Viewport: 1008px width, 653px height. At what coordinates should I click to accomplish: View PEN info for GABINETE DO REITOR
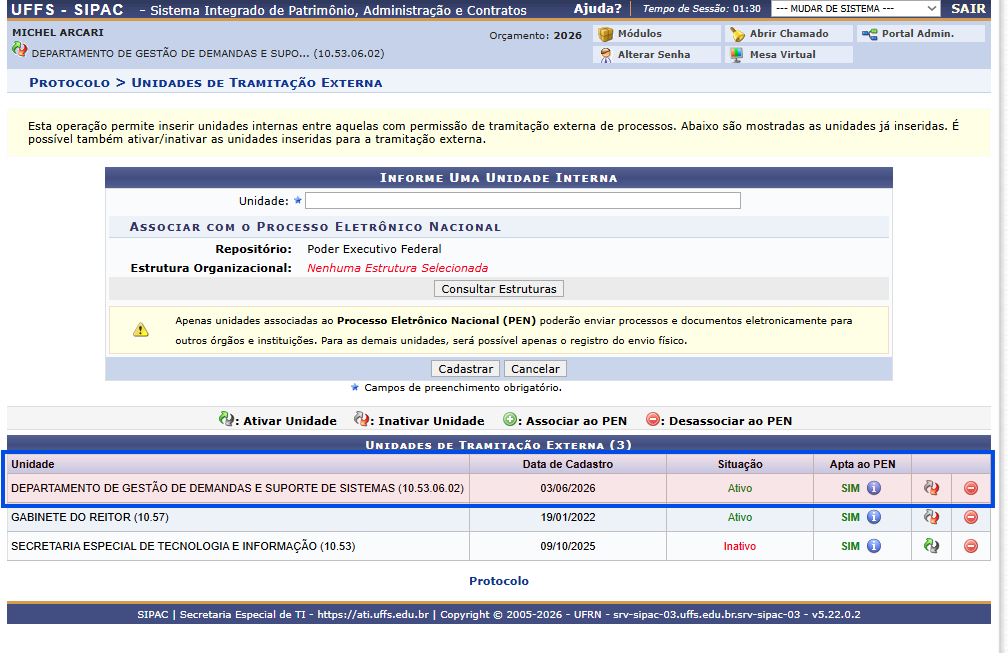(x=874, y=517)
